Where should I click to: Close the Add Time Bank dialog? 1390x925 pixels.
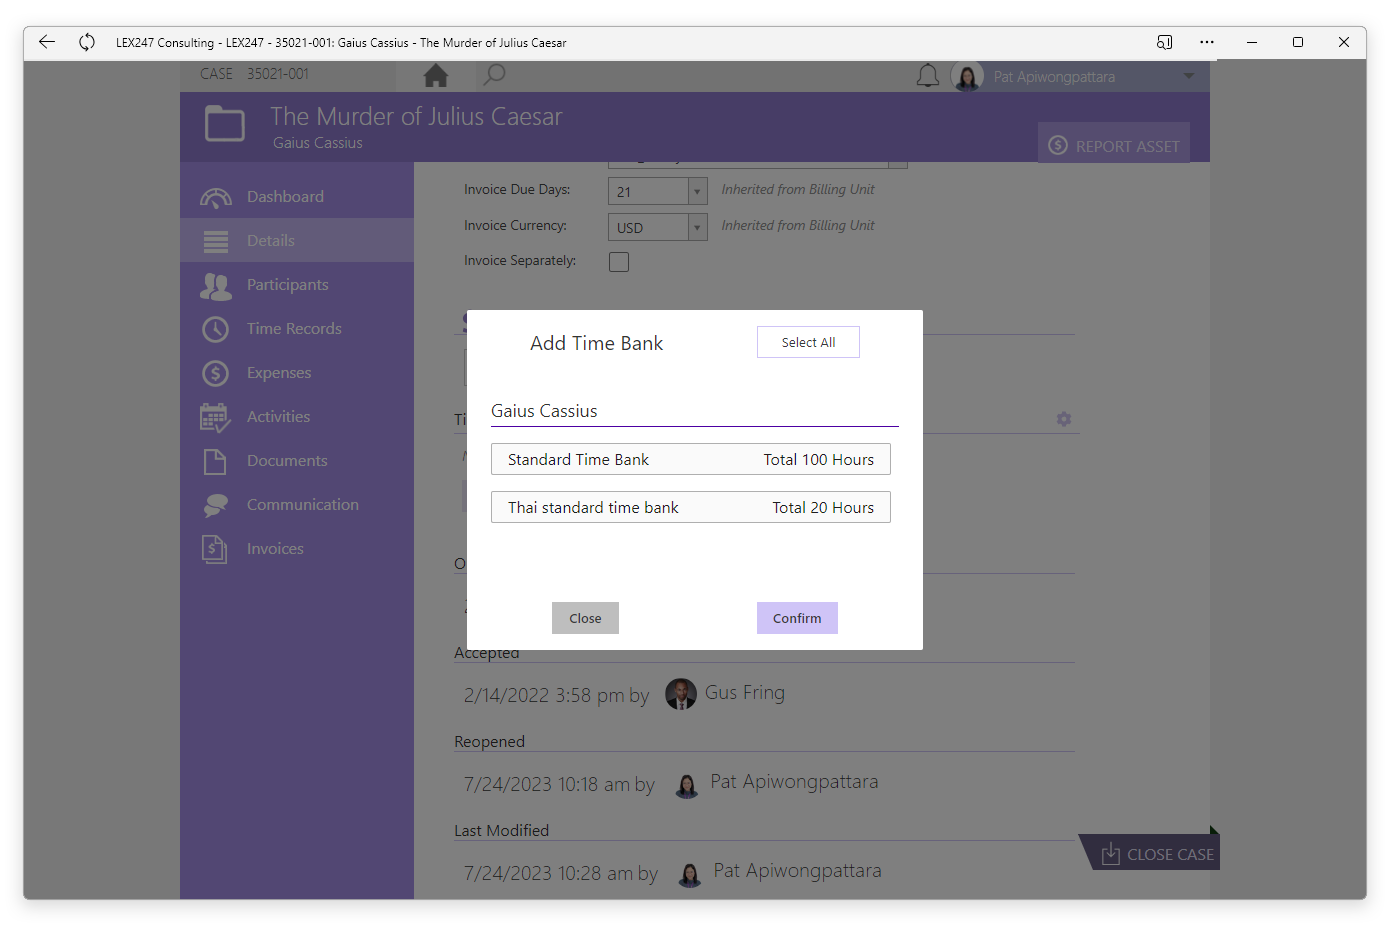585,618
